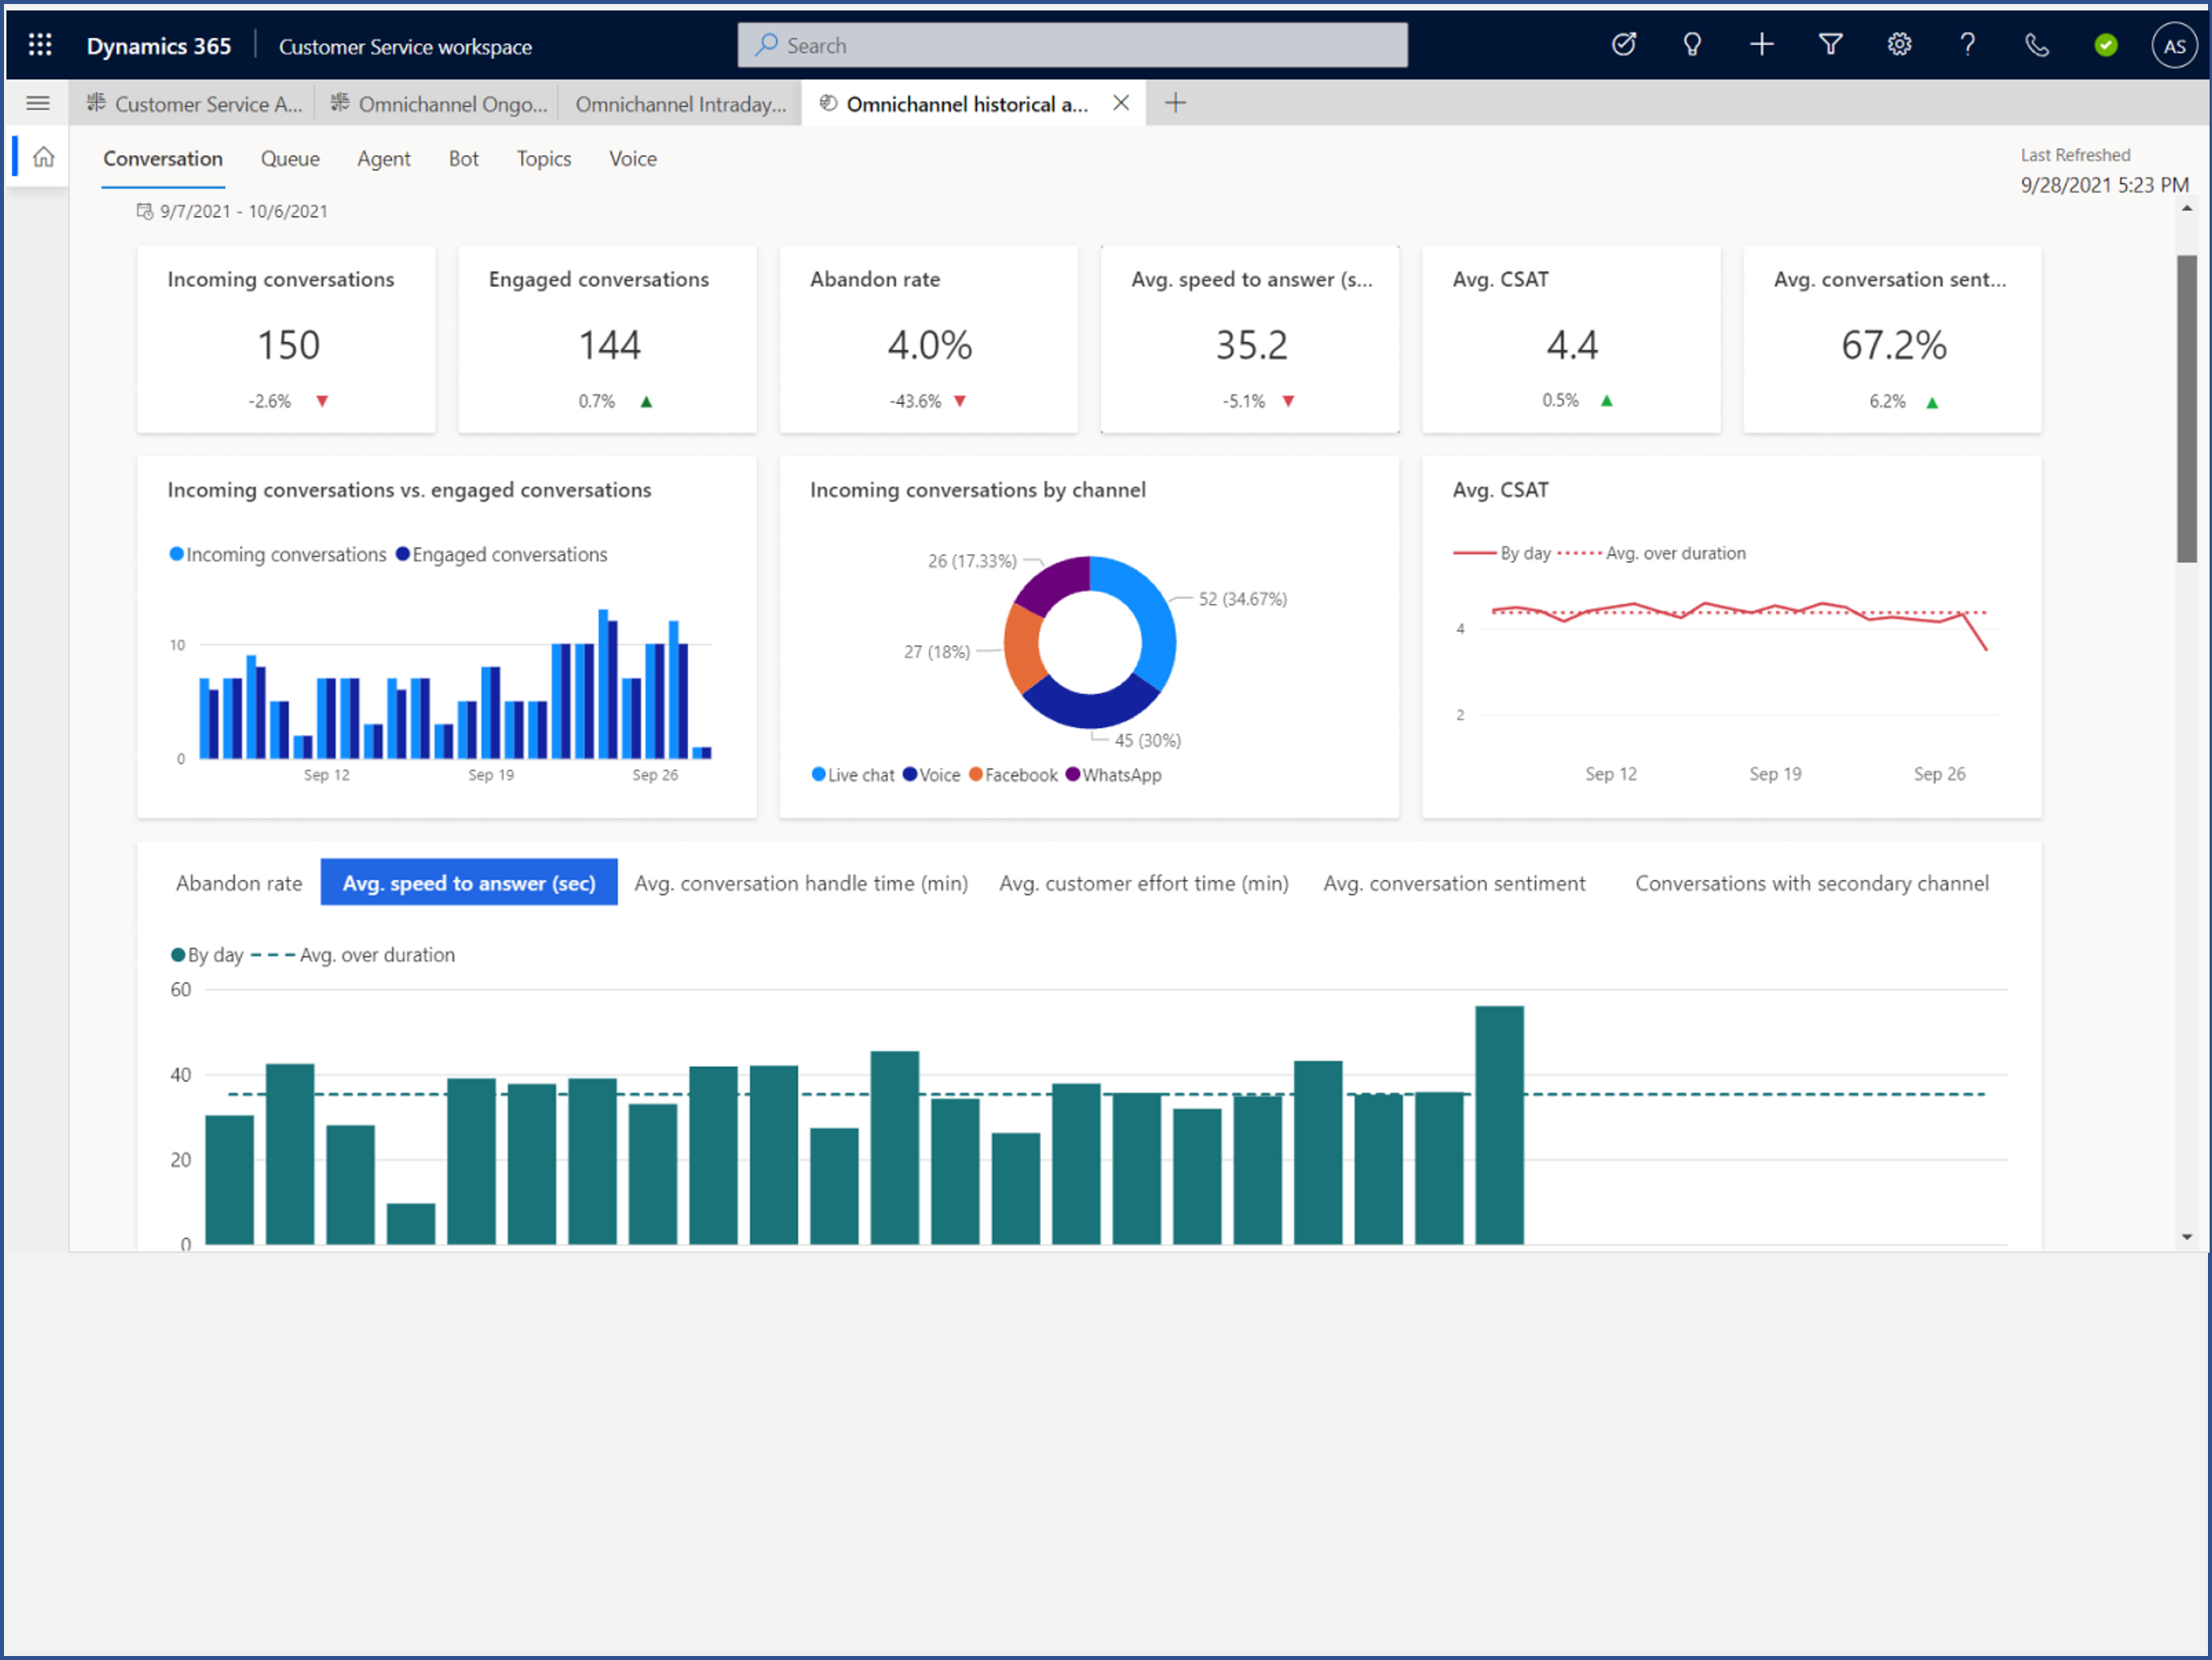Screen dimensions: 2212x1660
Task: Click the question mark help icon
Action: [1967, 45]
